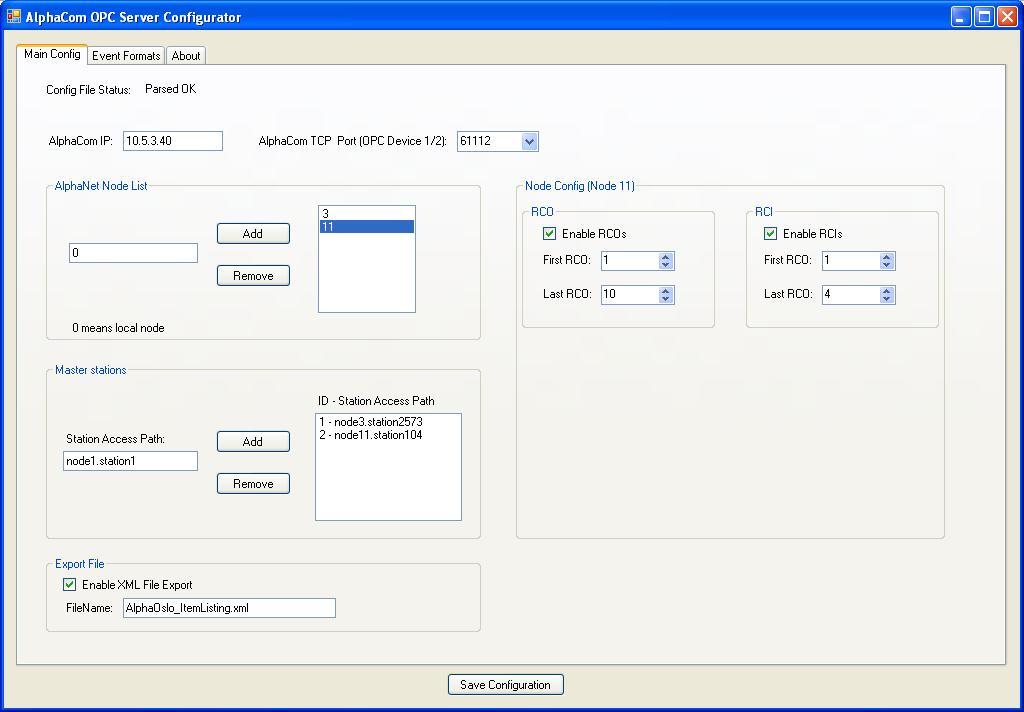Click the export FileName text field

pyautogui.click(x=229, y=608)
